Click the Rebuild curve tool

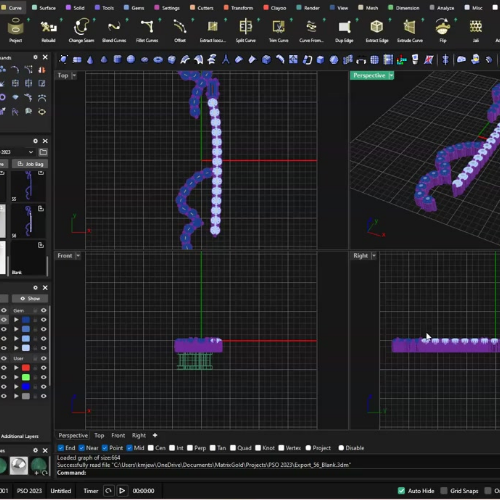pyautogui.click(x=49, y=30)
